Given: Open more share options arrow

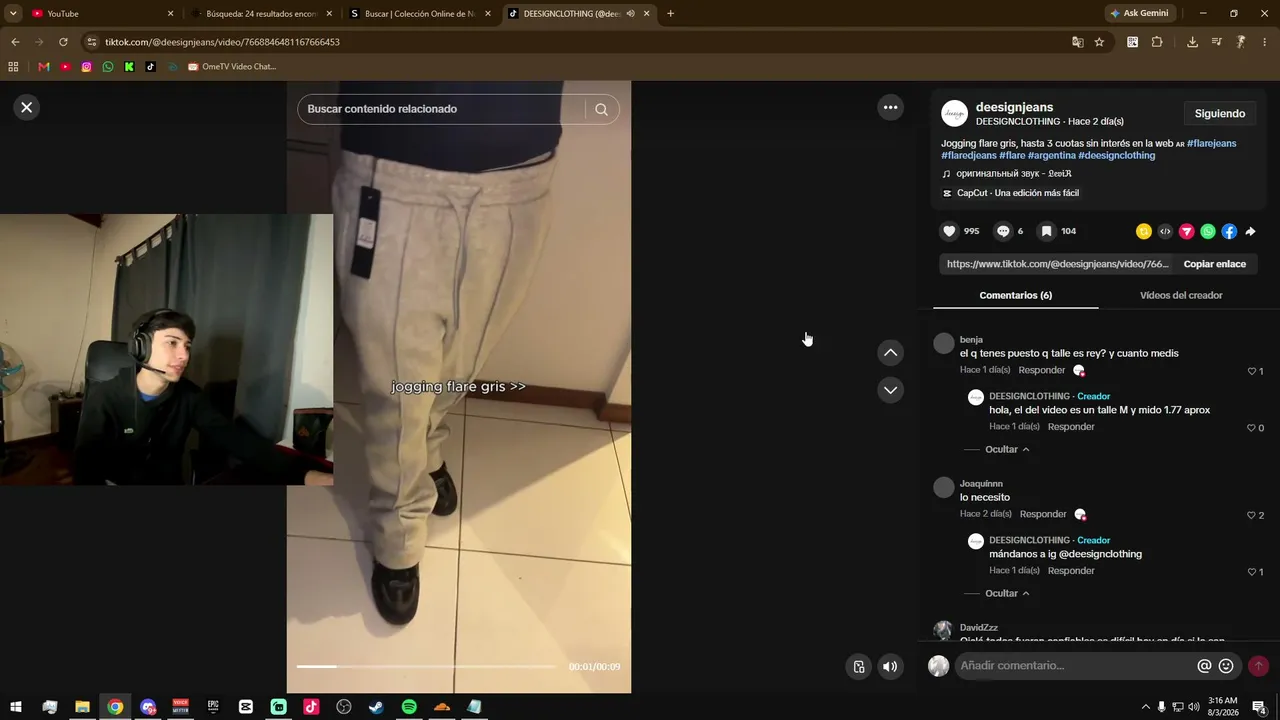Looking at the screenshot, I should (x=1250, y=231).
